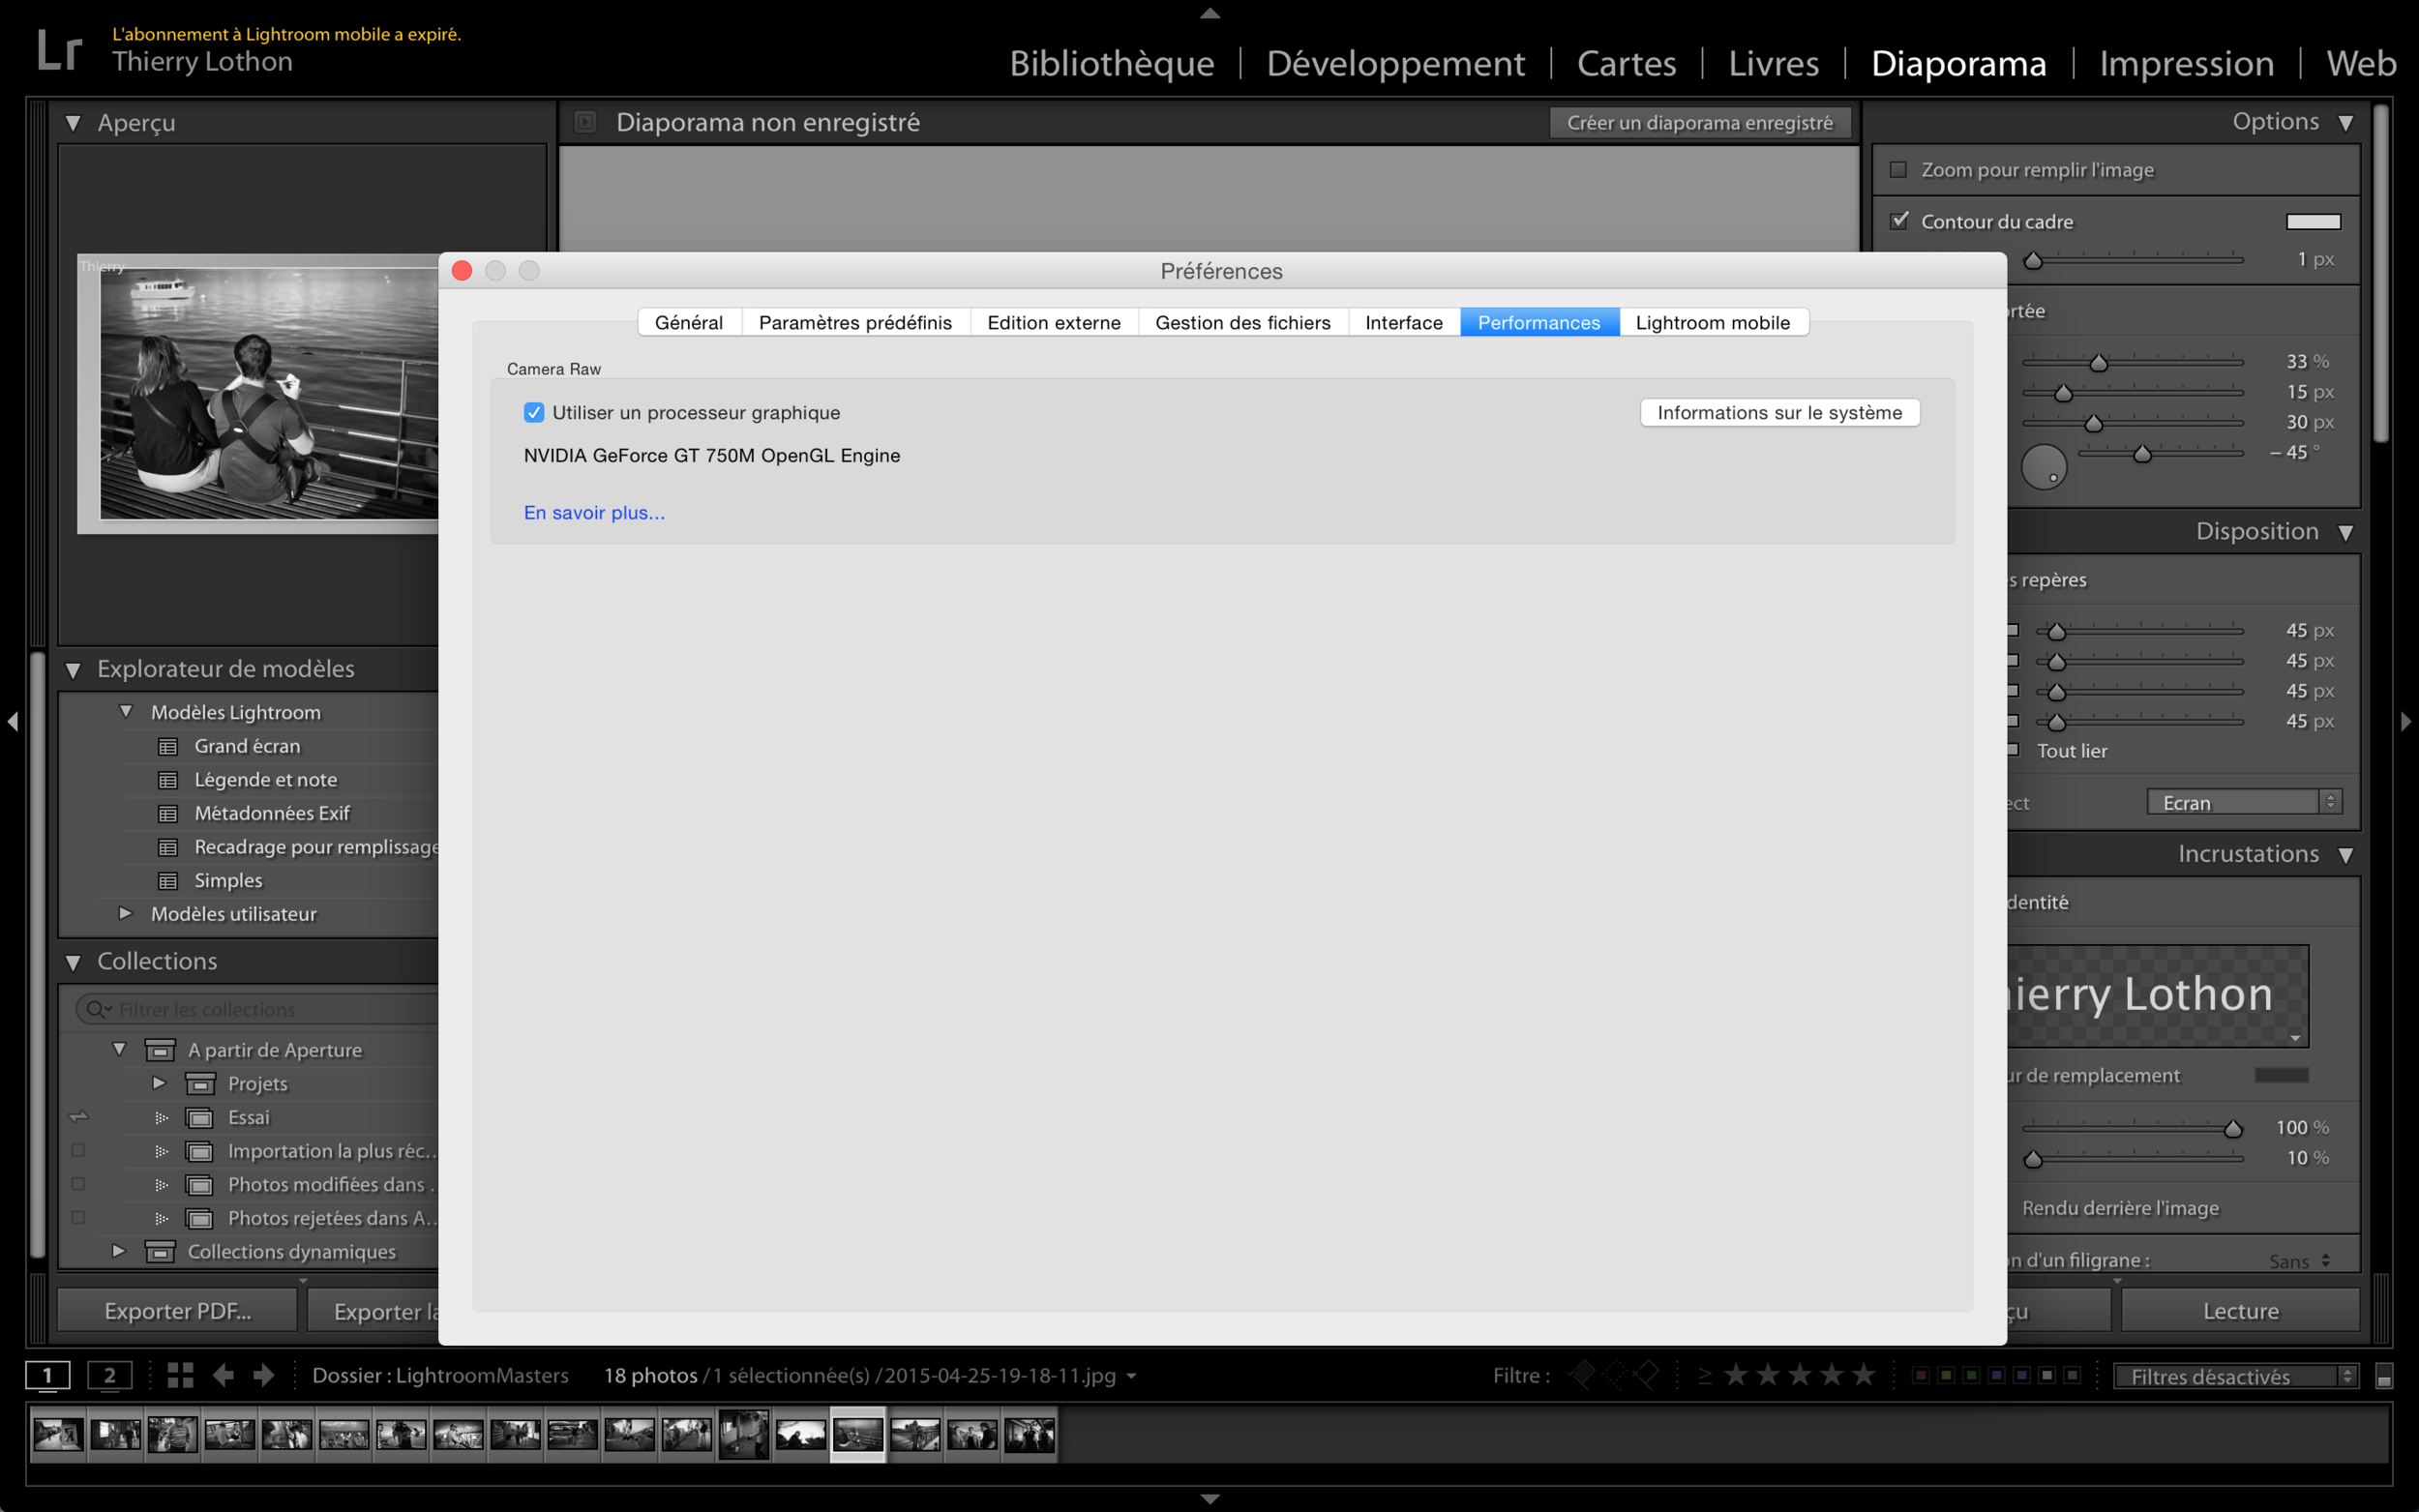Disable Contour du cadre checkbox
This screenshot has width=2419, height=1512.
pos(1898,221)
